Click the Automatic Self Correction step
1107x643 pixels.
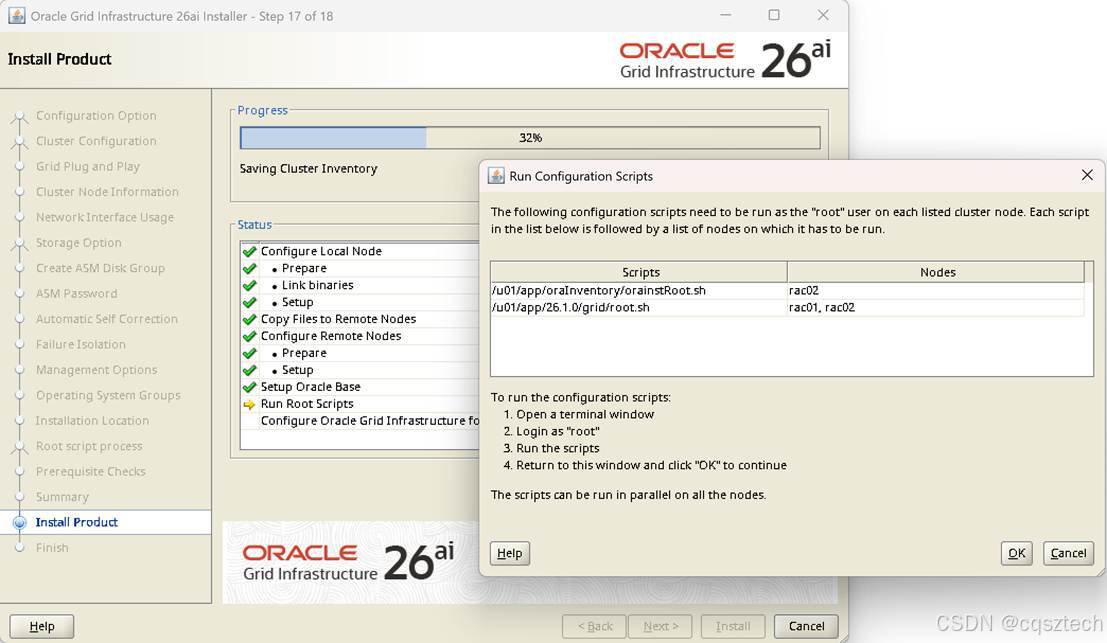coord(107,318)
